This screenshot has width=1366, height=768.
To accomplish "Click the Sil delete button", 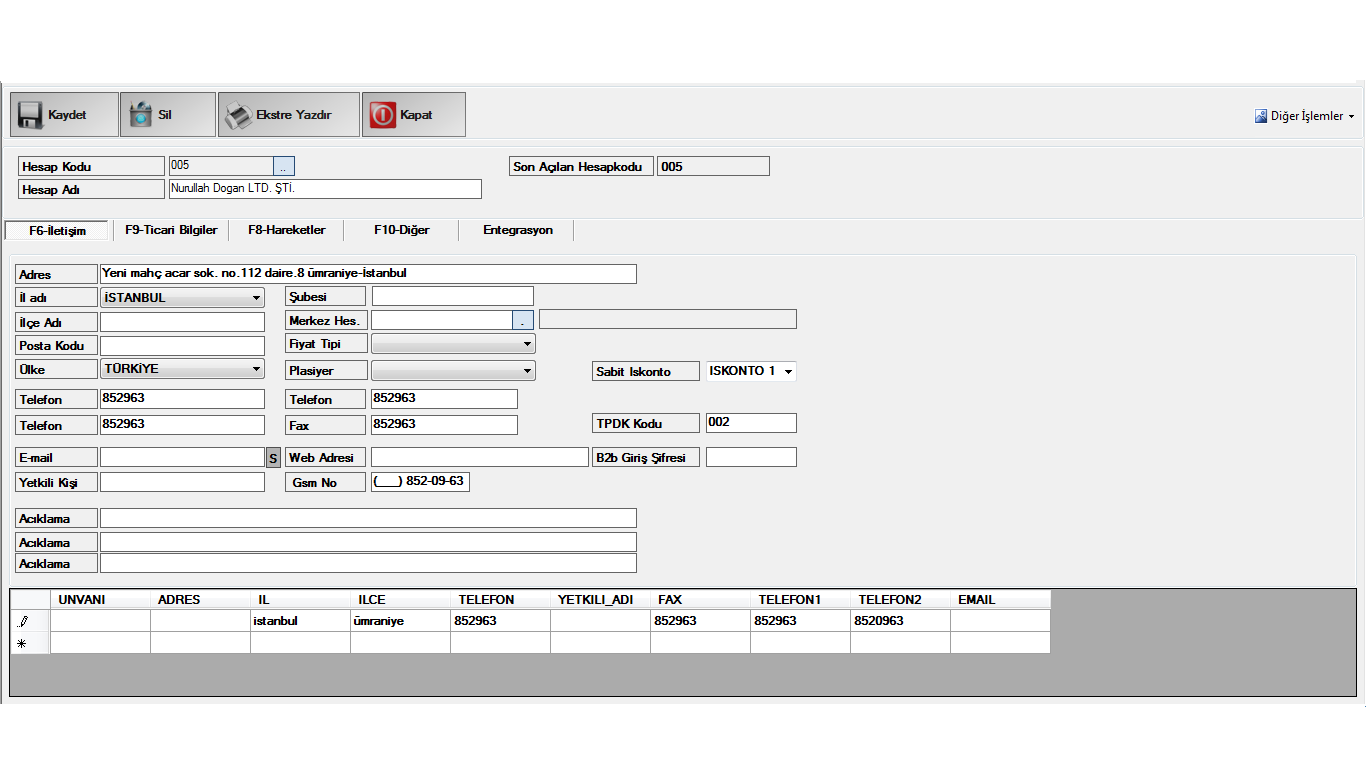I will pos(168,115).
